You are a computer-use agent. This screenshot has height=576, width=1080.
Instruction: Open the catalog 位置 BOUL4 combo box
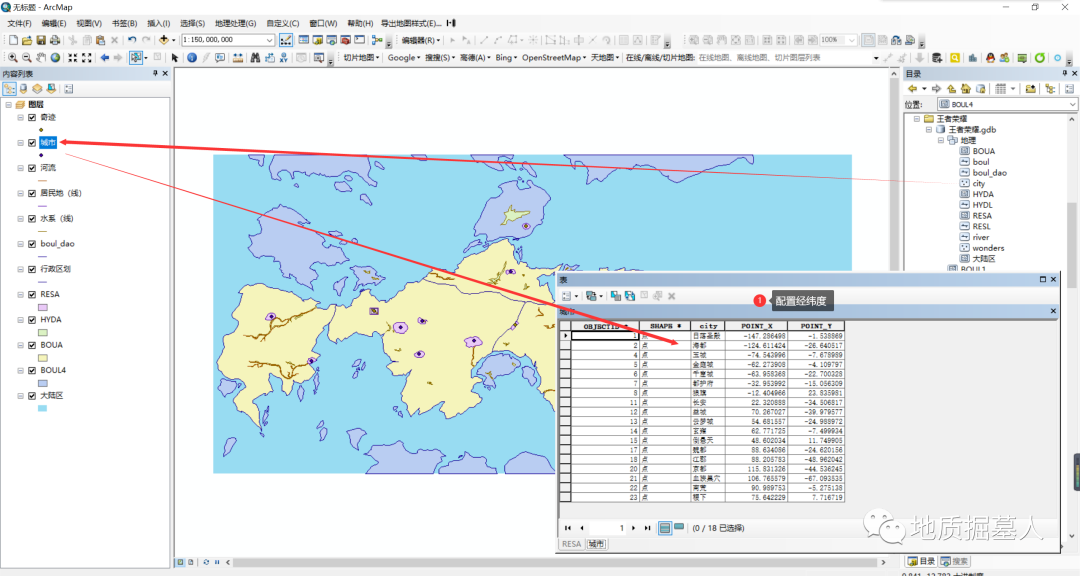coord(1007,104)
